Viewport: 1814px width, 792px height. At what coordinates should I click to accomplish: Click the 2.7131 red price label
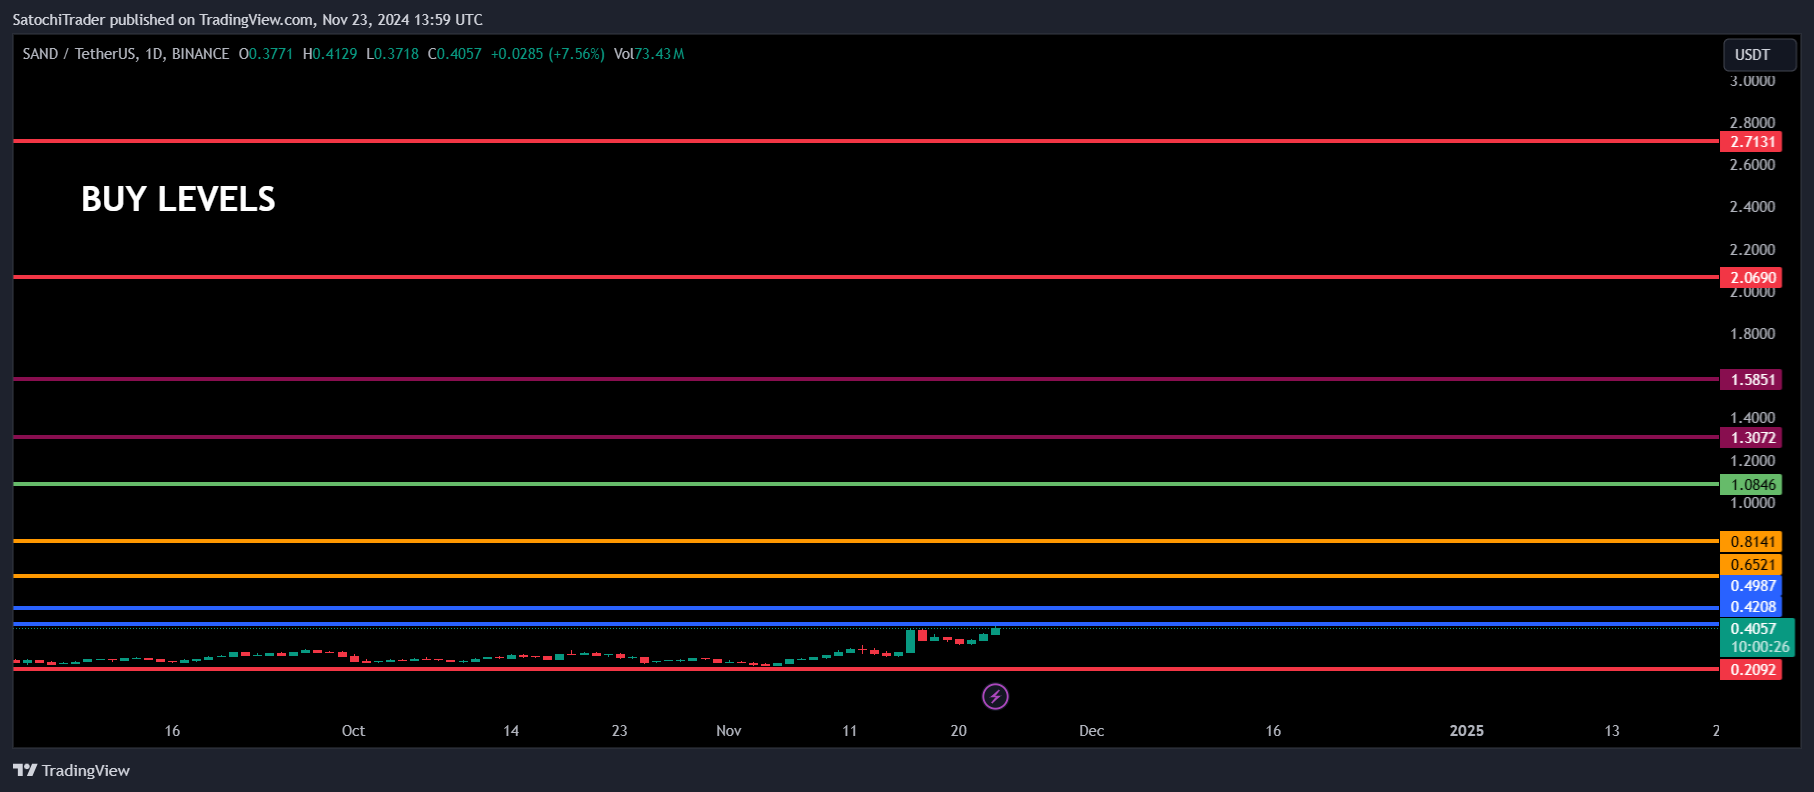click(x=1752, y=142)
